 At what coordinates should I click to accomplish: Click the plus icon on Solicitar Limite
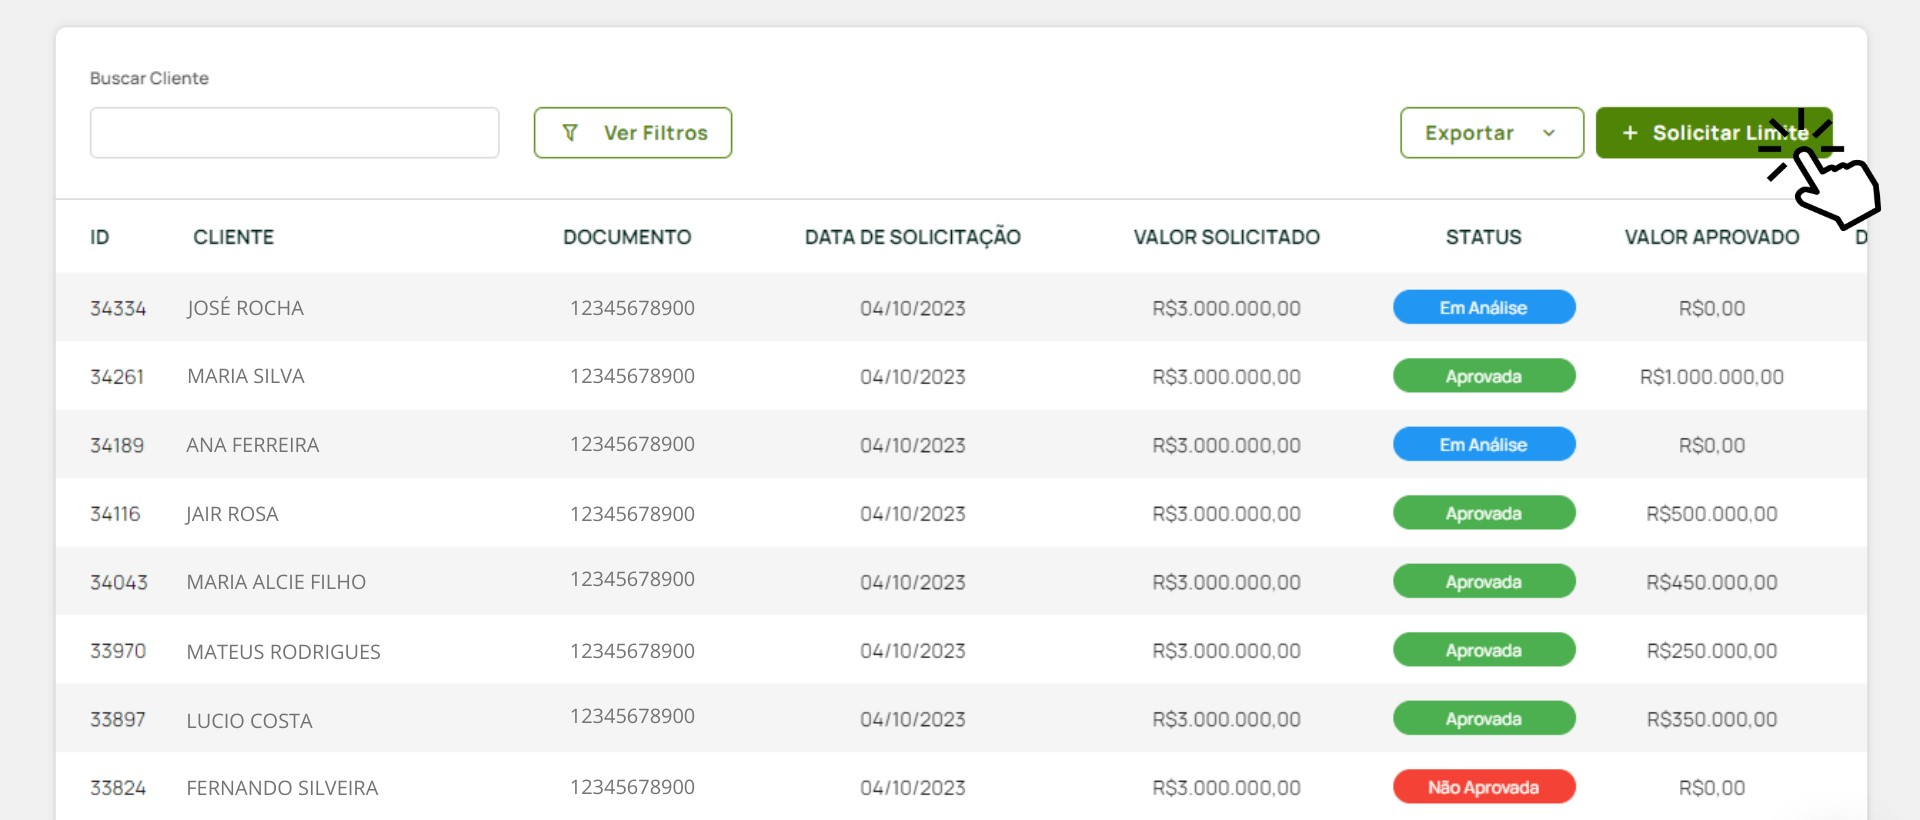(1630, 133)
